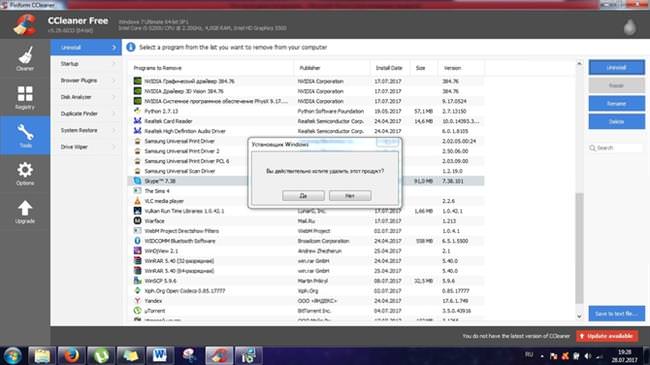Open the Cleaner section in sidebar

(x=25, y=58)
